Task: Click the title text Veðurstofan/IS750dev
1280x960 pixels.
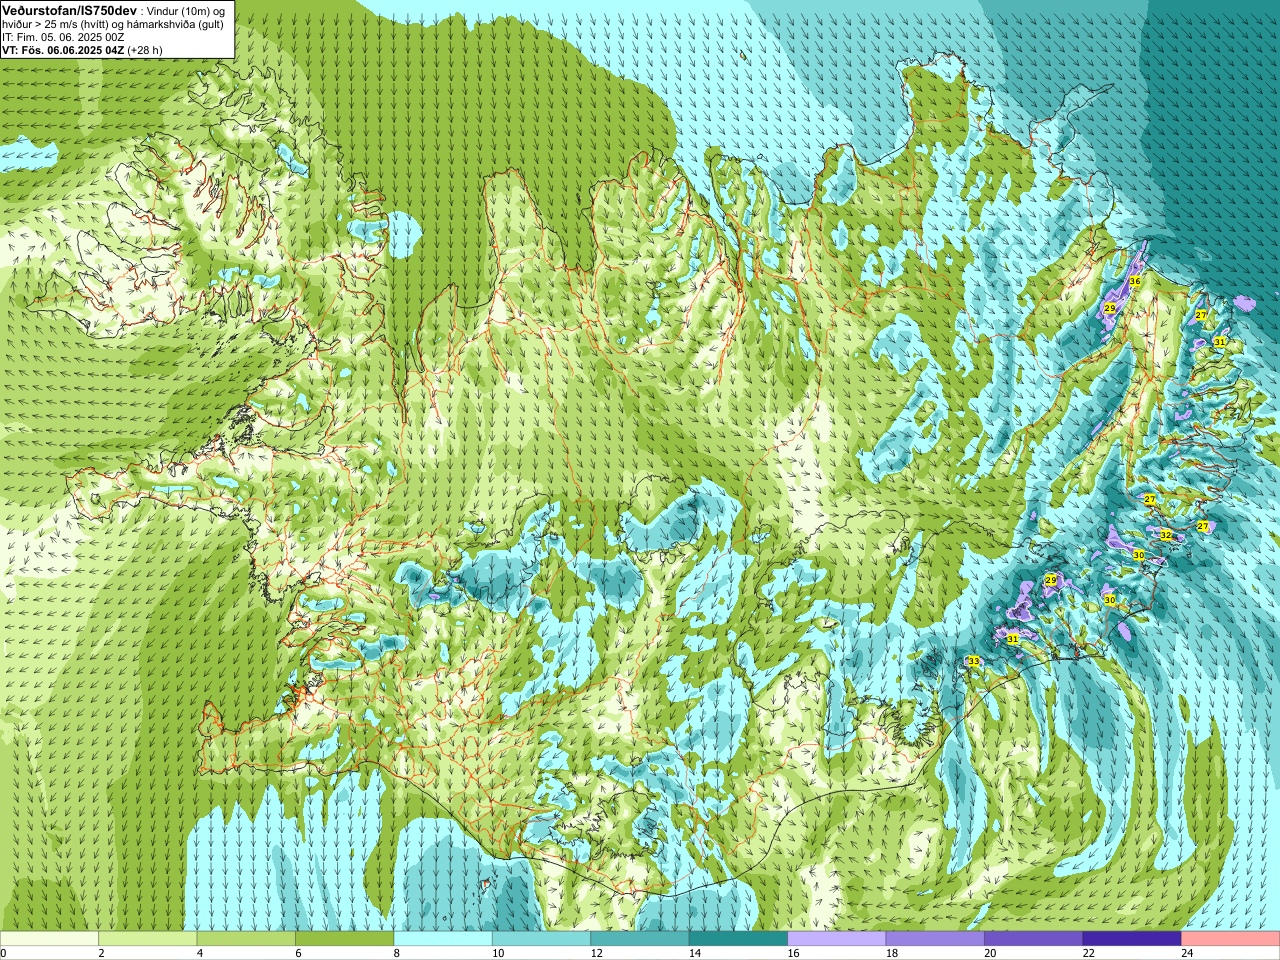Action: 70,11
